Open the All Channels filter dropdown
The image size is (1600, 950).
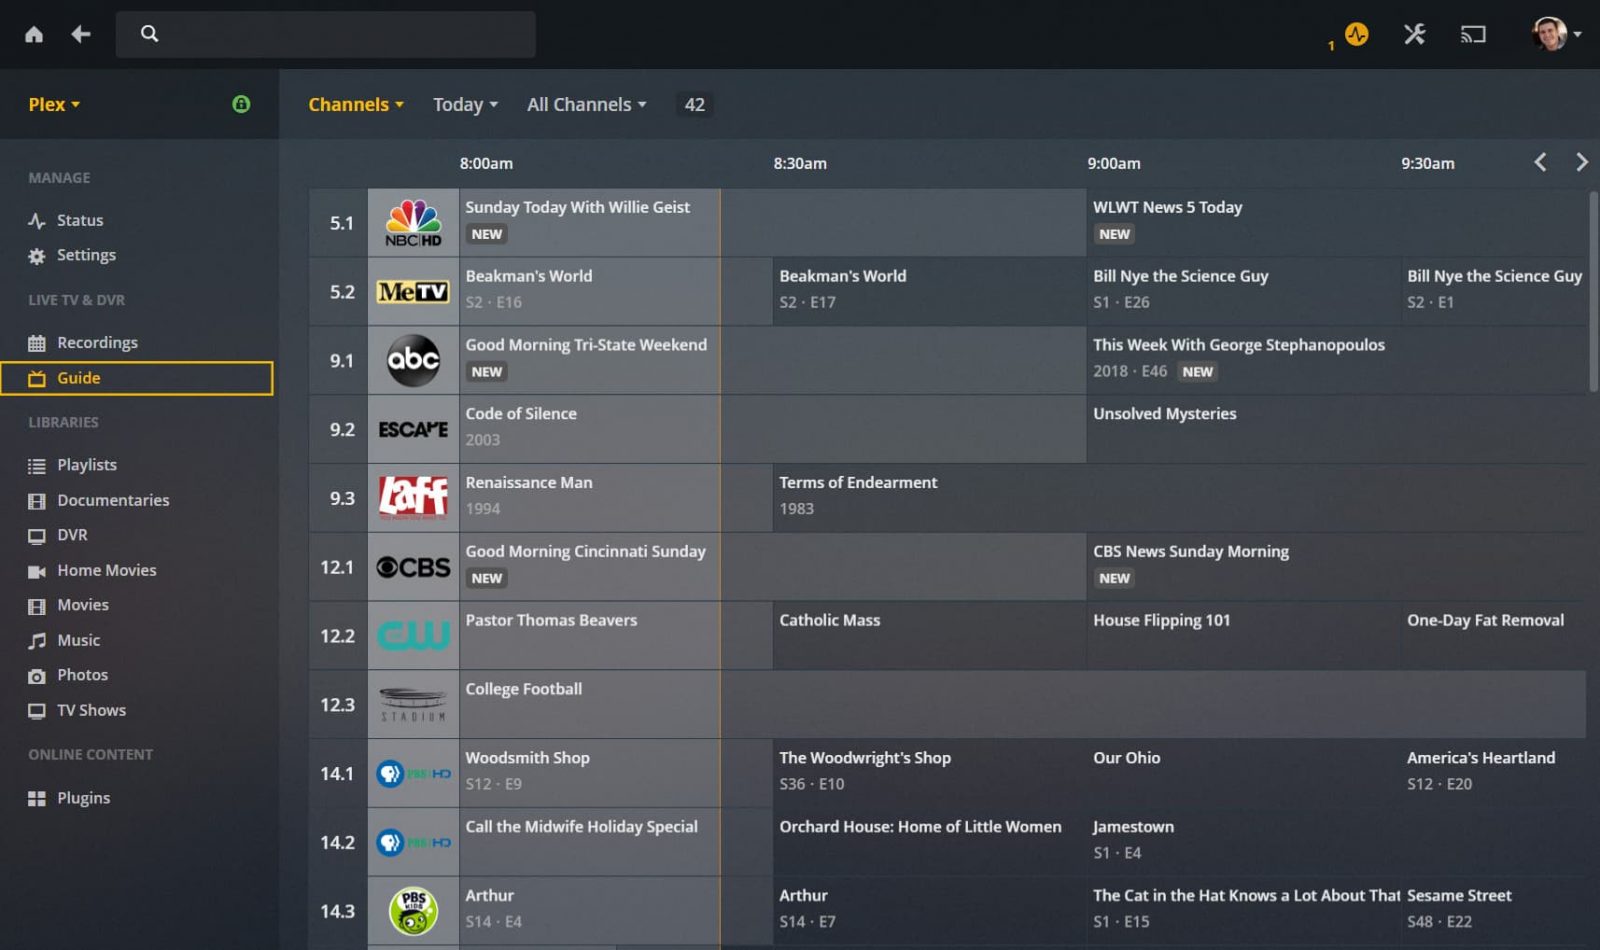tap(587, 104)
